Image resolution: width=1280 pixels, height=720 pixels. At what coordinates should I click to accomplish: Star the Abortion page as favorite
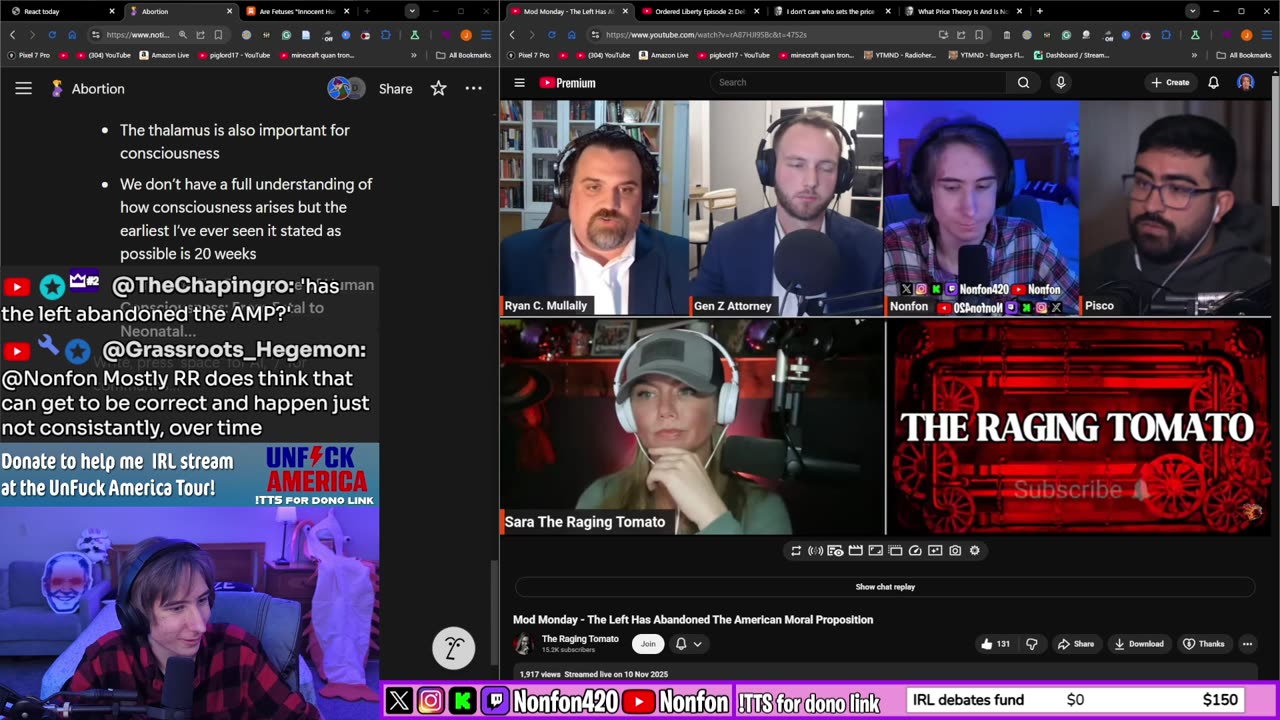438,89
